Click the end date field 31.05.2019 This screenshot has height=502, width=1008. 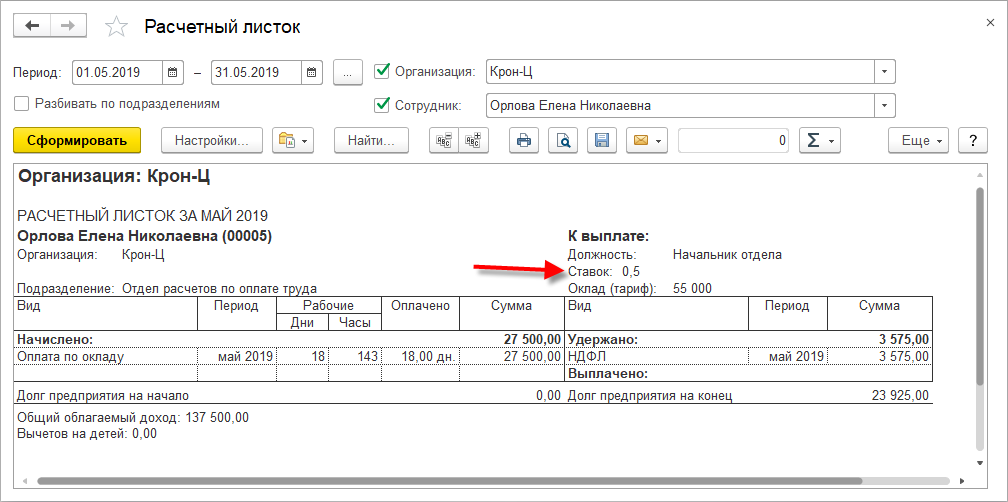[x=256, y=72]
